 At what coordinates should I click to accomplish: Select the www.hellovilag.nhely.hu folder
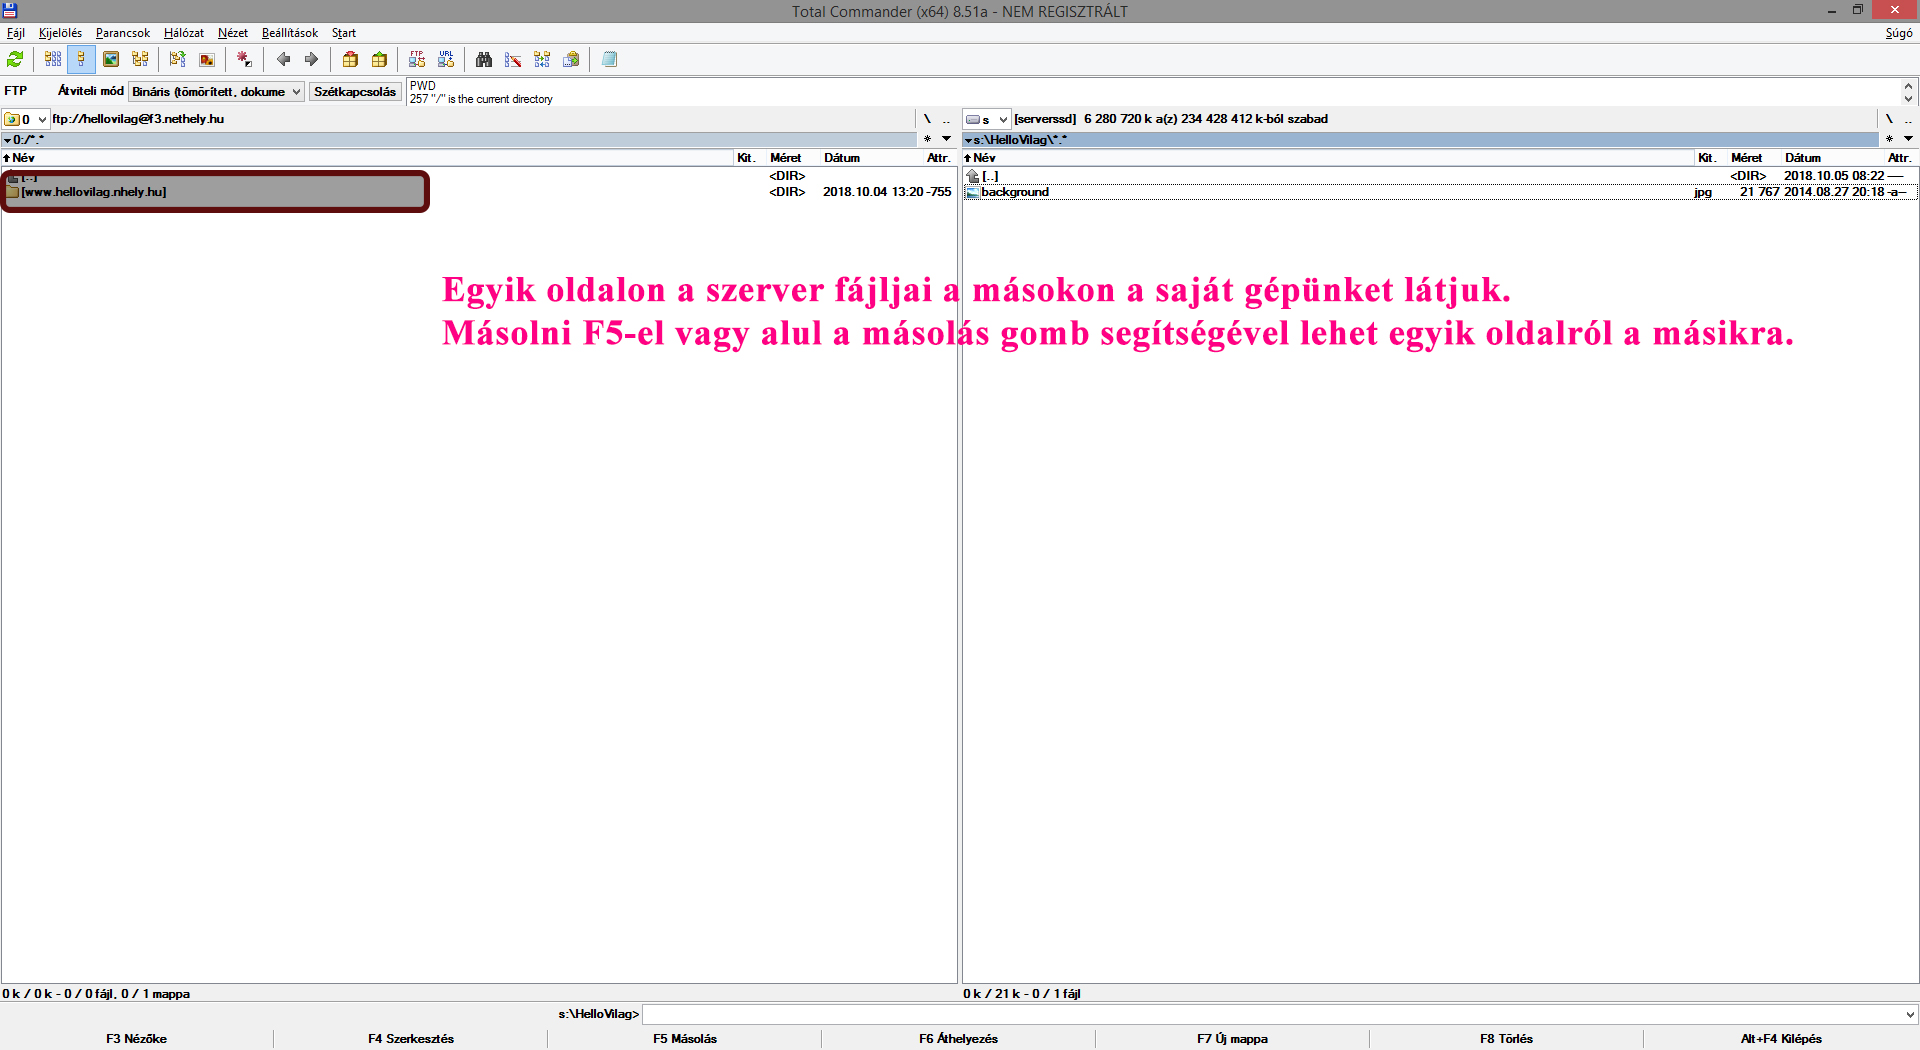click(94, 192)
